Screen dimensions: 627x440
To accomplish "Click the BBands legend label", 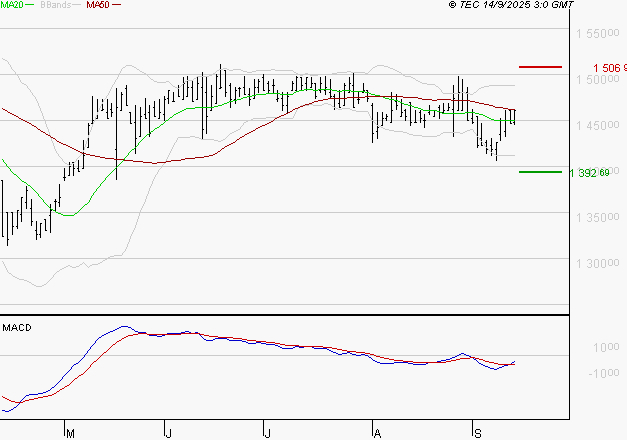I will (x=56, y=5).
